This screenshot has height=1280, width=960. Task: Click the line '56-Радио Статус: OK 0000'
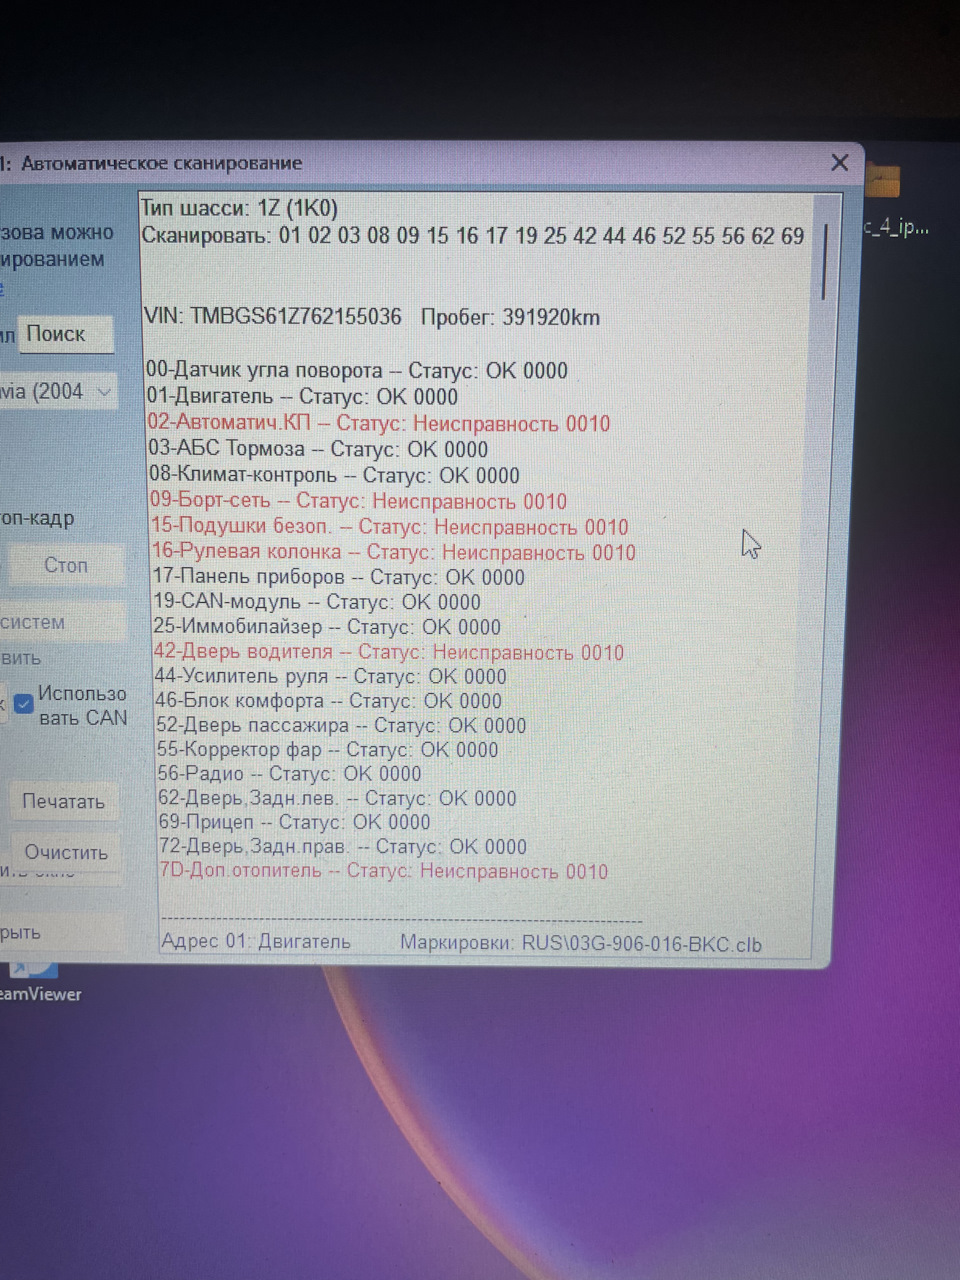click(289, 774)
